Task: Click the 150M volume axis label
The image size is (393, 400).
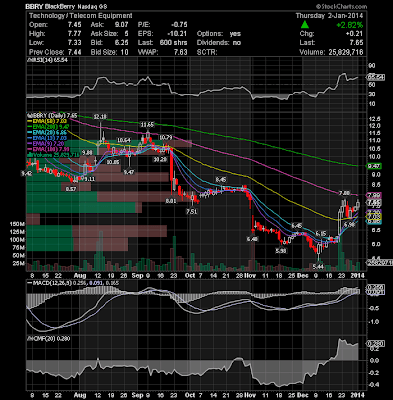Action: point(18,223)
